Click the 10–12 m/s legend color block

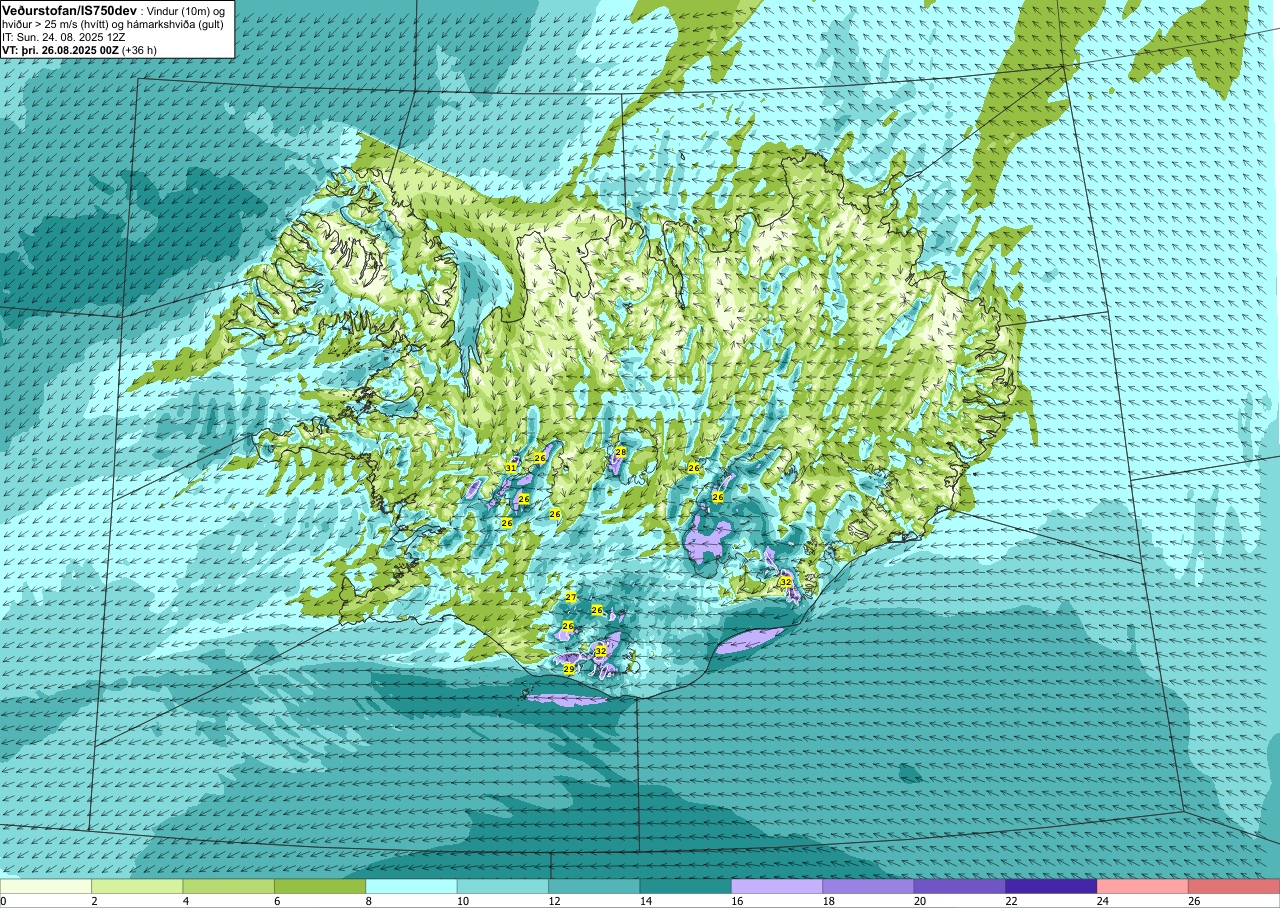pyautogui.click(x=503, y=887)
